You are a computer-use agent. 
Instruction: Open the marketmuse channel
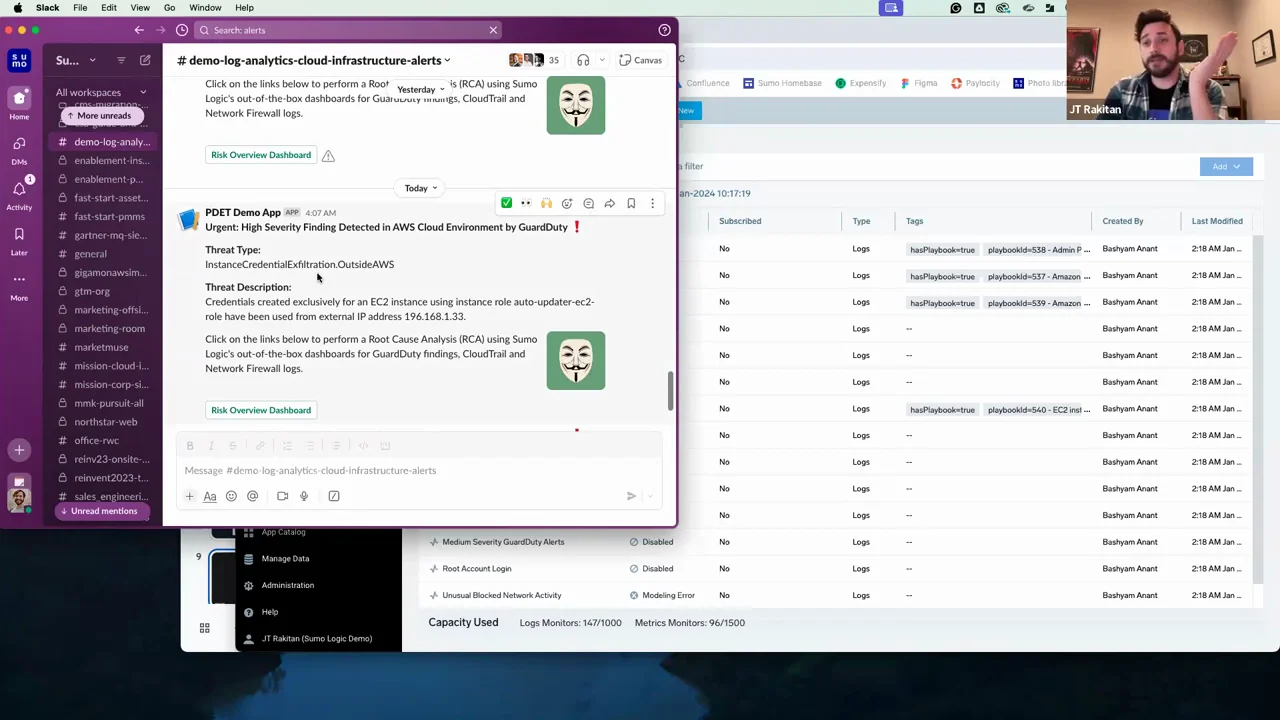[x=101, y=347]
